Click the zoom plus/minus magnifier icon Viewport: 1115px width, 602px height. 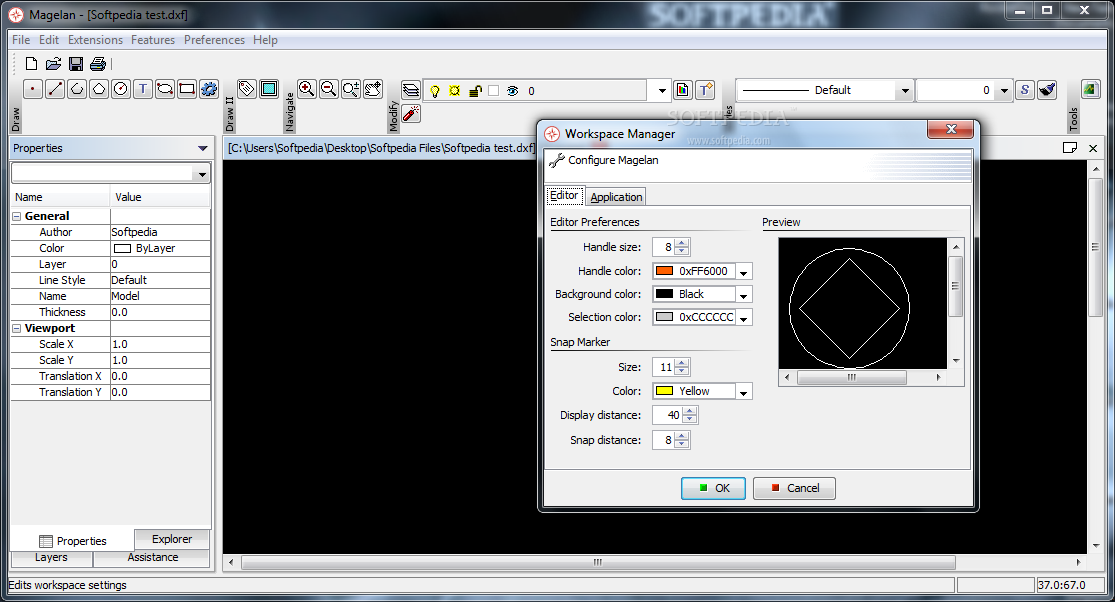pyautogui.click(x=351, y=89)
